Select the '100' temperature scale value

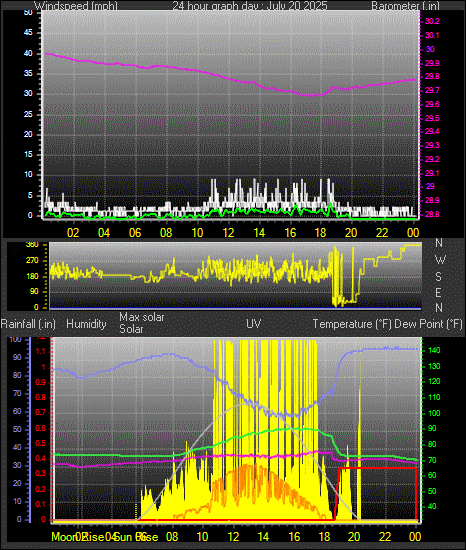[434, 413]
